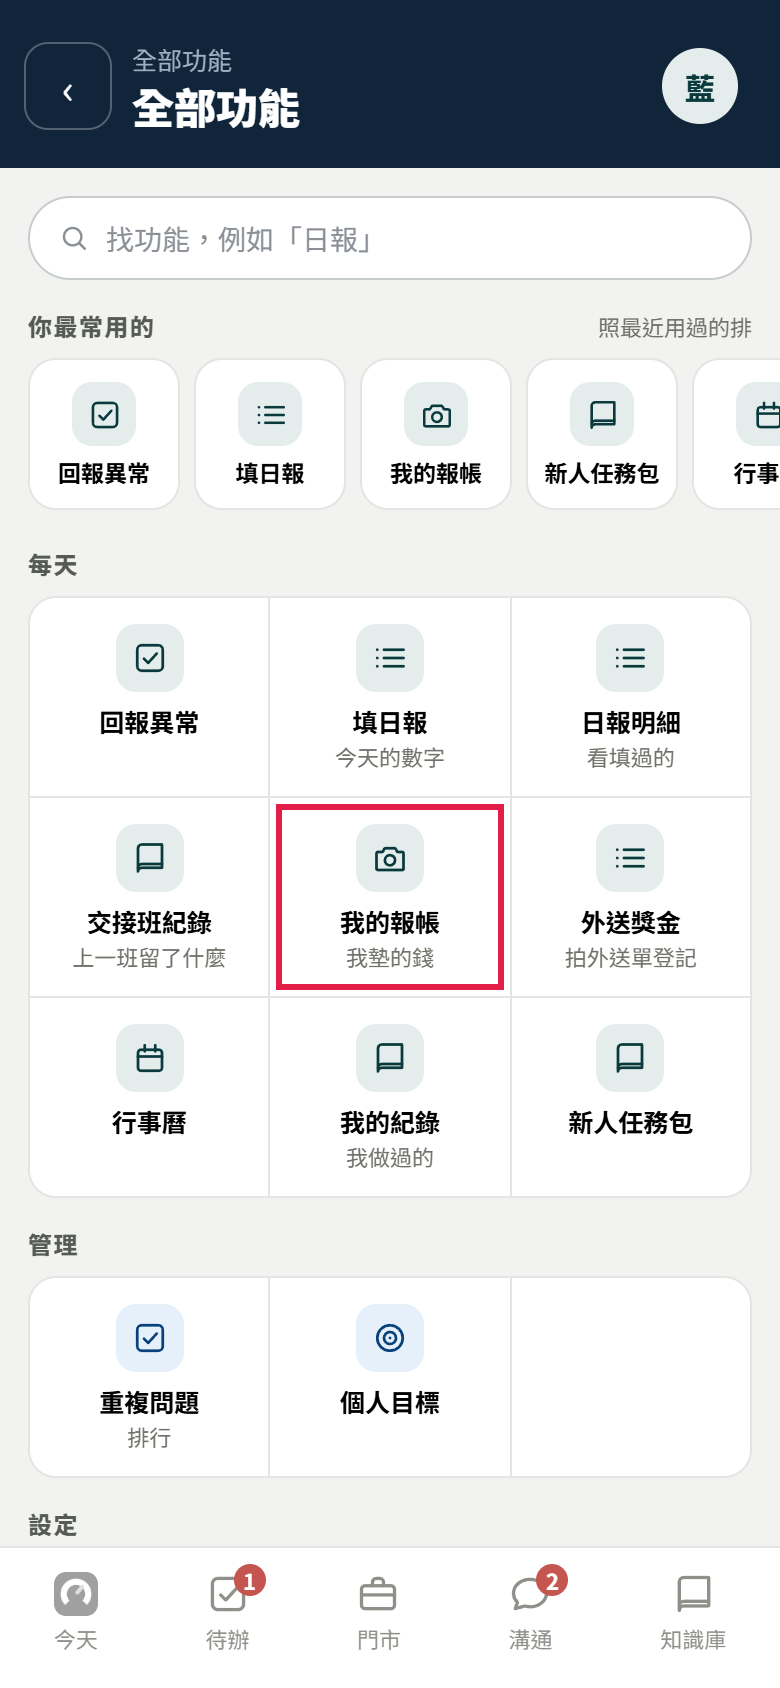Tap the 個人目標 target icon
This screenshot has width=780, height=1688.
click(x=390, y=1338)
